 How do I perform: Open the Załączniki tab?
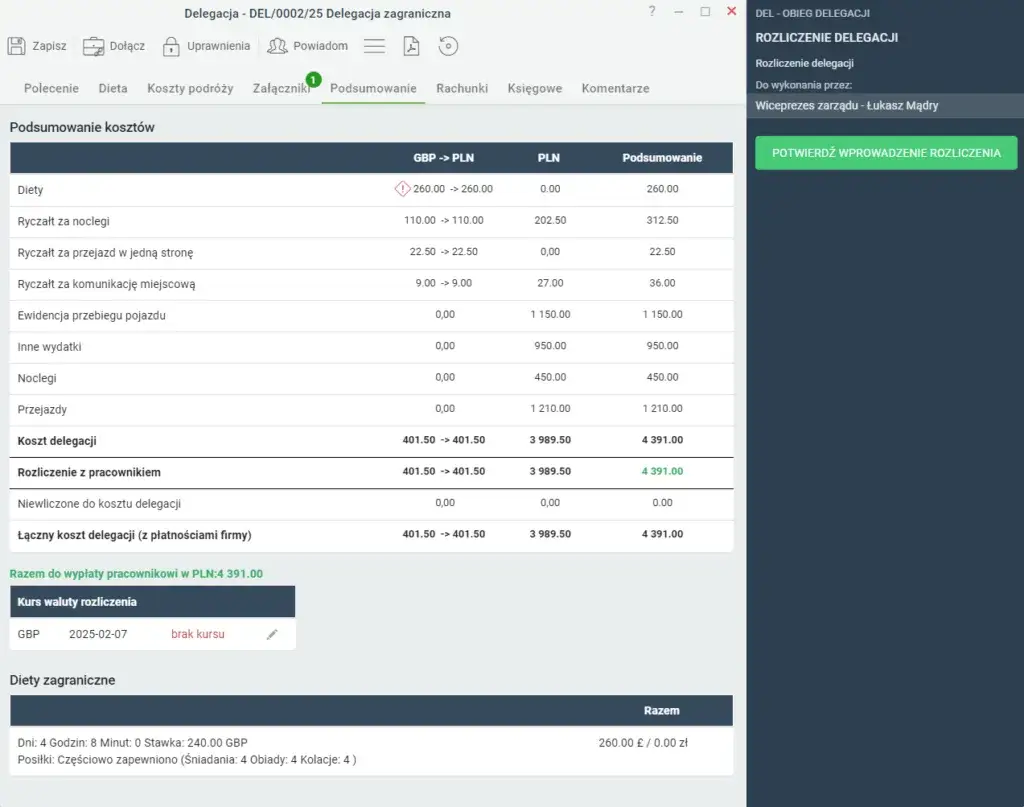tap(281, 88)
